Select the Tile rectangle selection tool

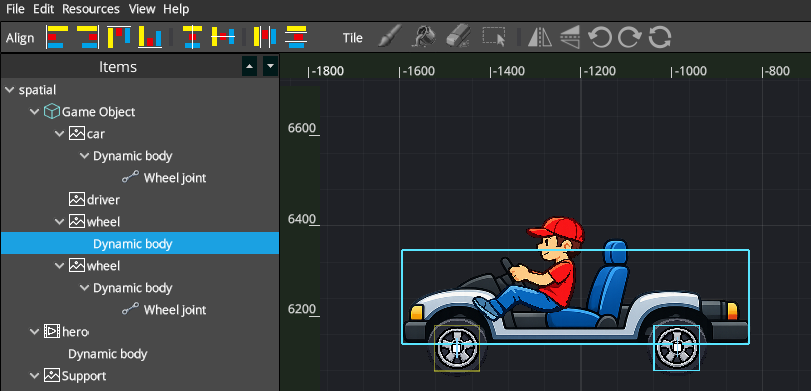point(494,37)
